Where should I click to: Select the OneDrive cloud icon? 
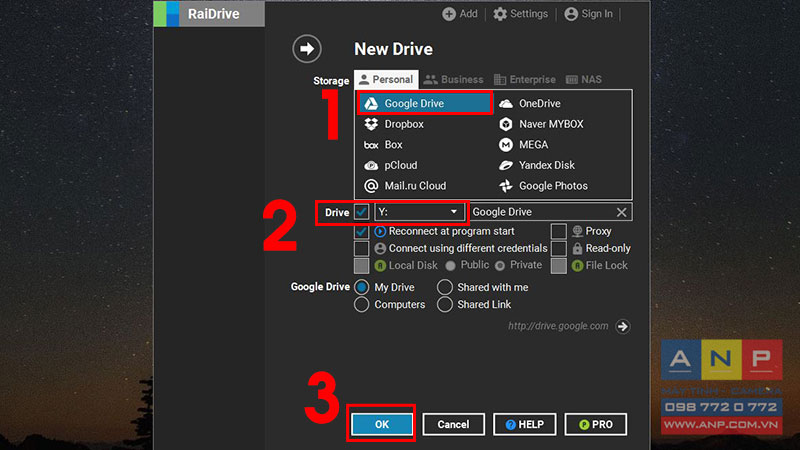pos(506,104)
